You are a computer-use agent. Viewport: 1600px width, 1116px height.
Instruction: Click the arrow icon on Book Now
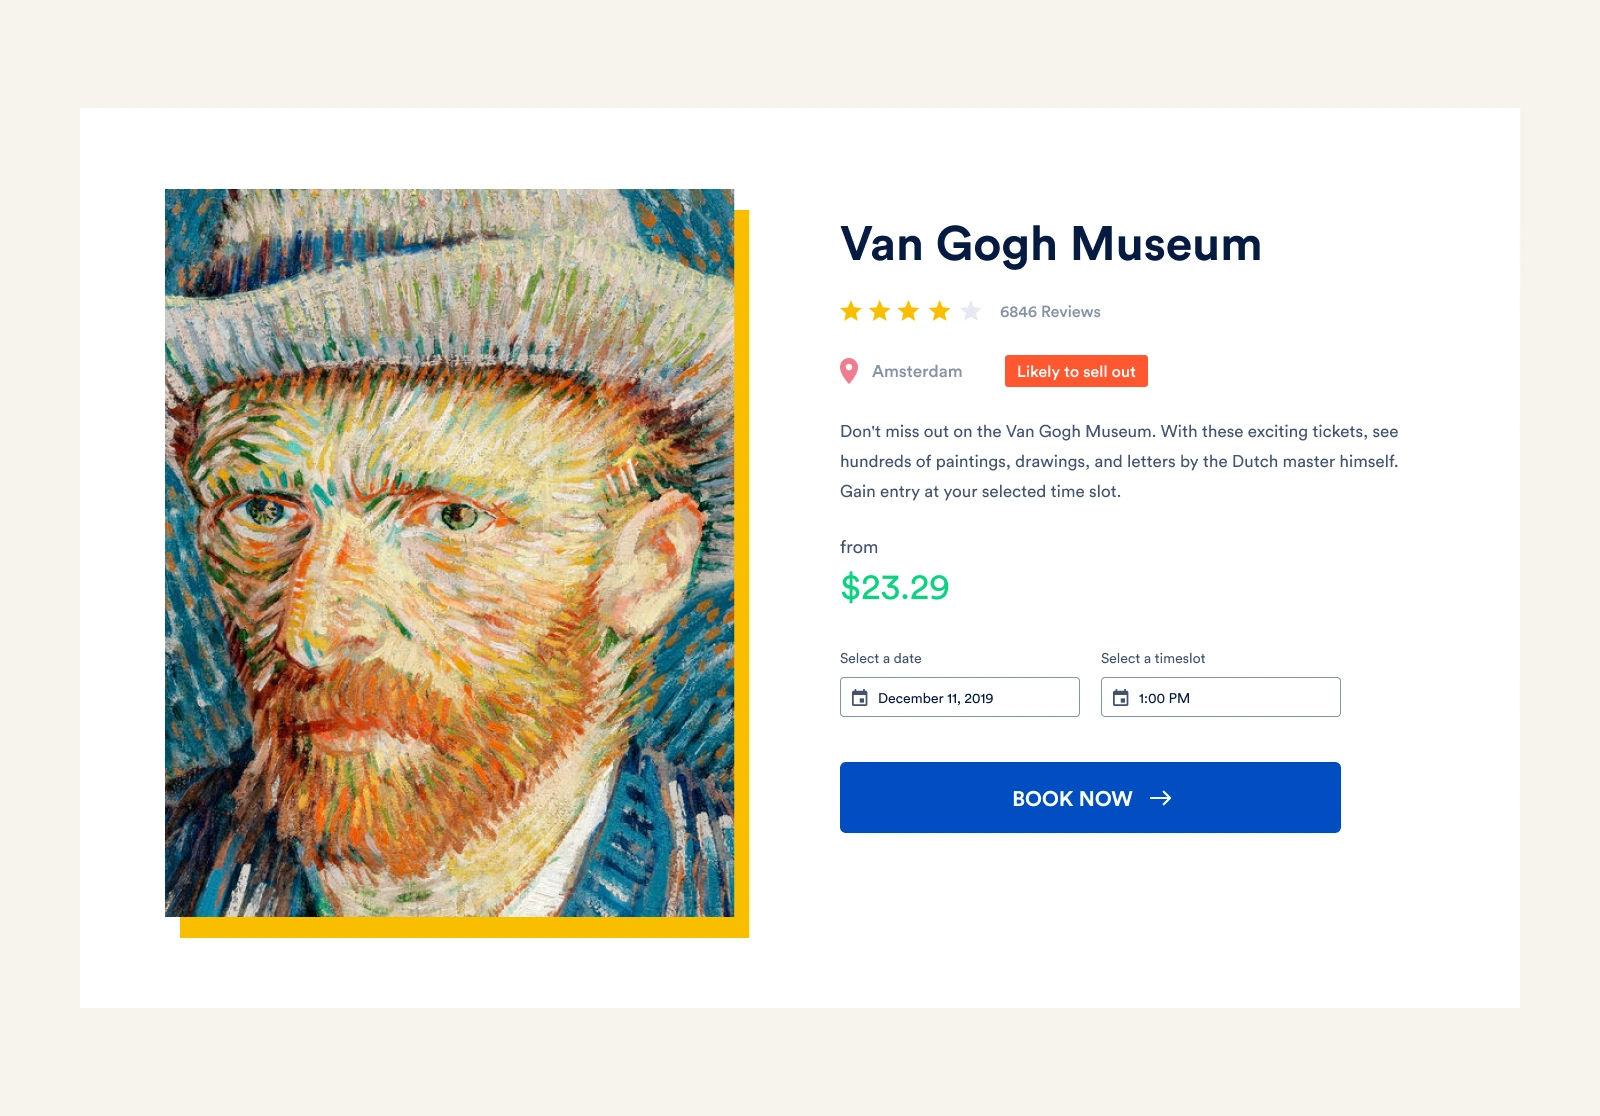1160,798
